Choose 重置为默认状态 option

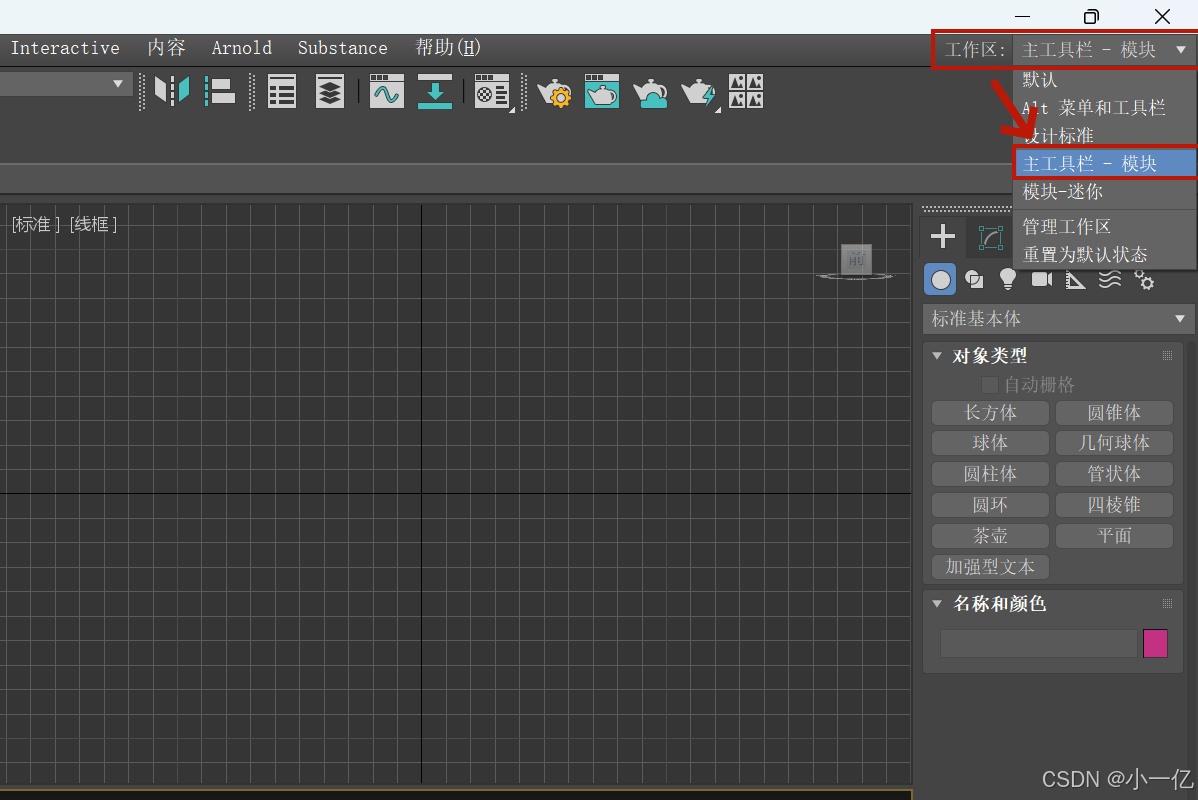[x=1104, y=254]
